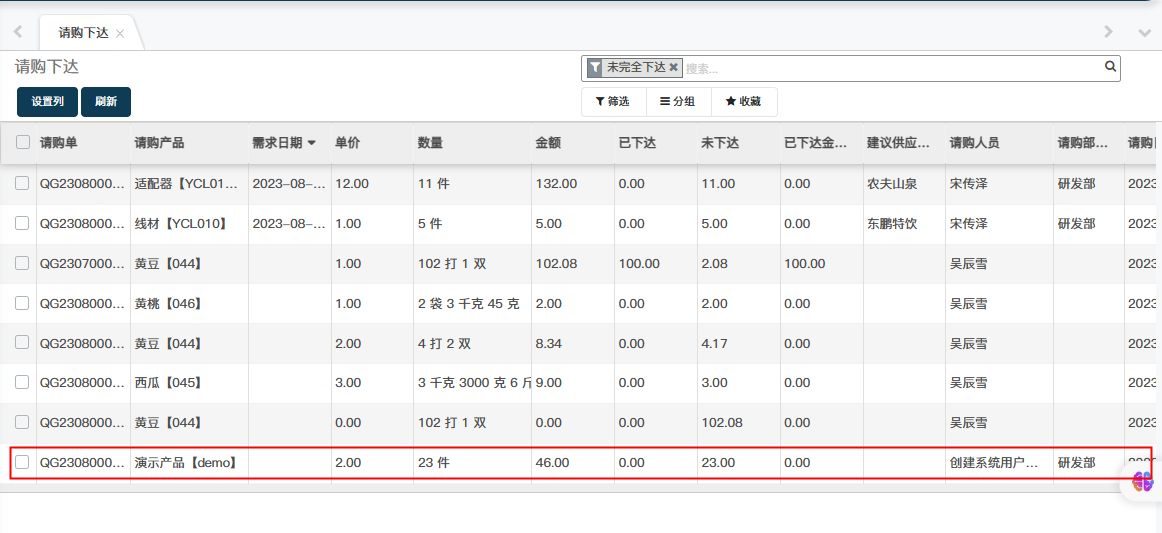Remove the 未完全下达 filter tag
Screen dimensions: 1162x533
coord(673,68)
